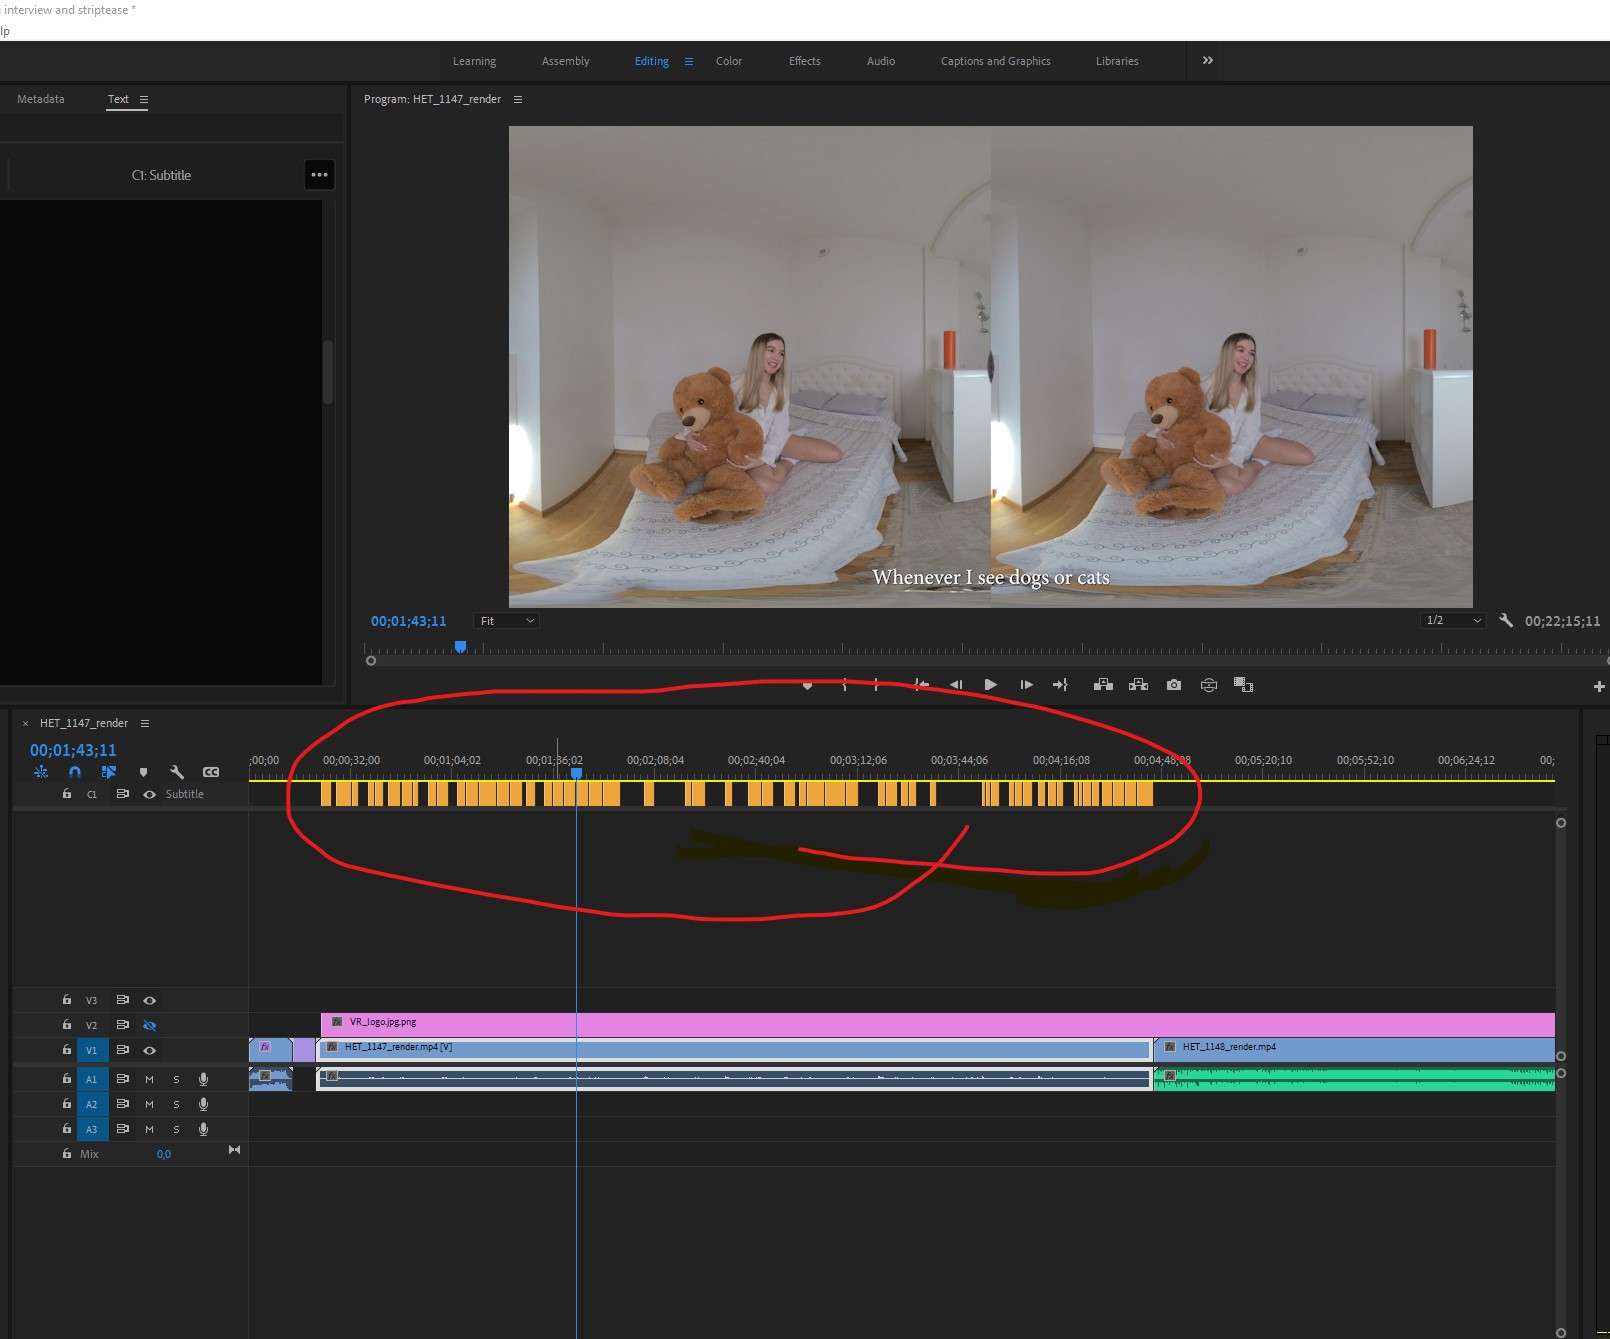
Task: Switch to the Color workspace
Action: (728, 61)
